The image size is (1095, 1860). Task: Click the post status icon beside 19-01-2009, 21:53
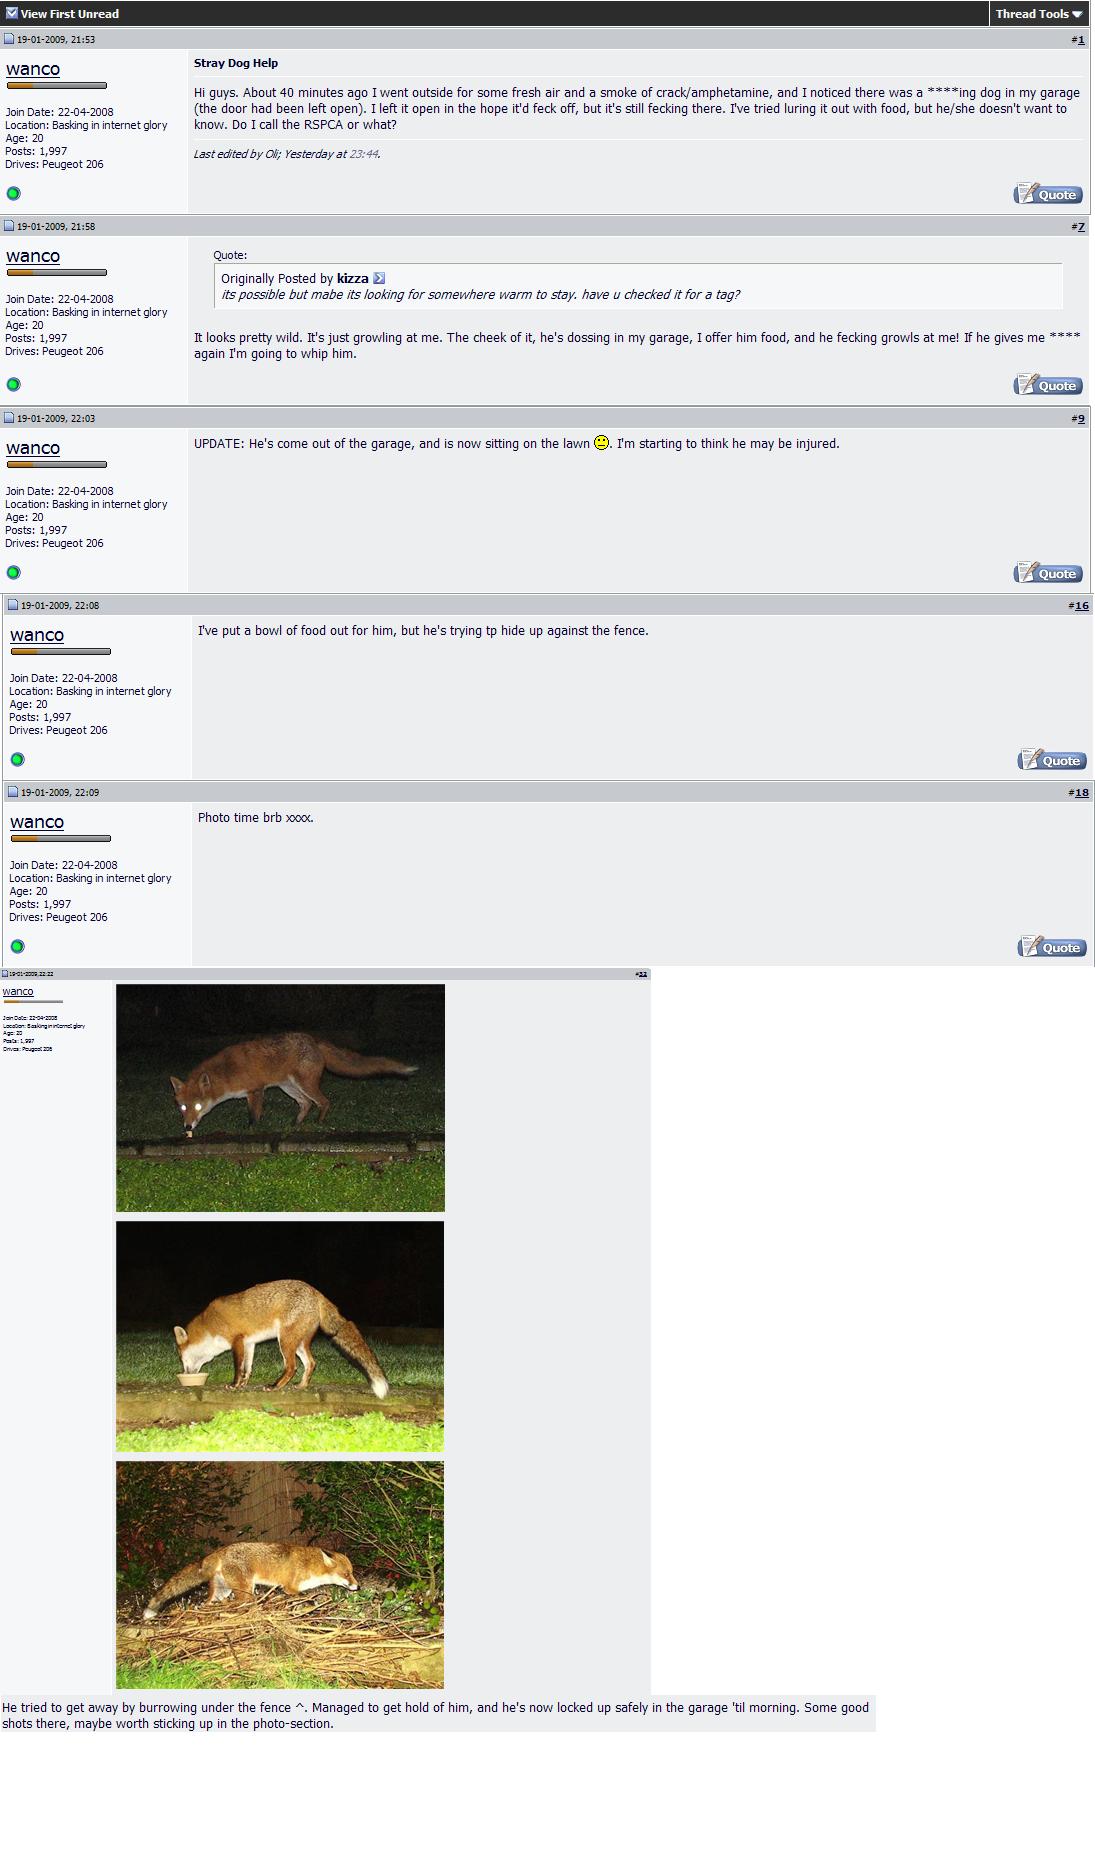(x=9, y=39)
